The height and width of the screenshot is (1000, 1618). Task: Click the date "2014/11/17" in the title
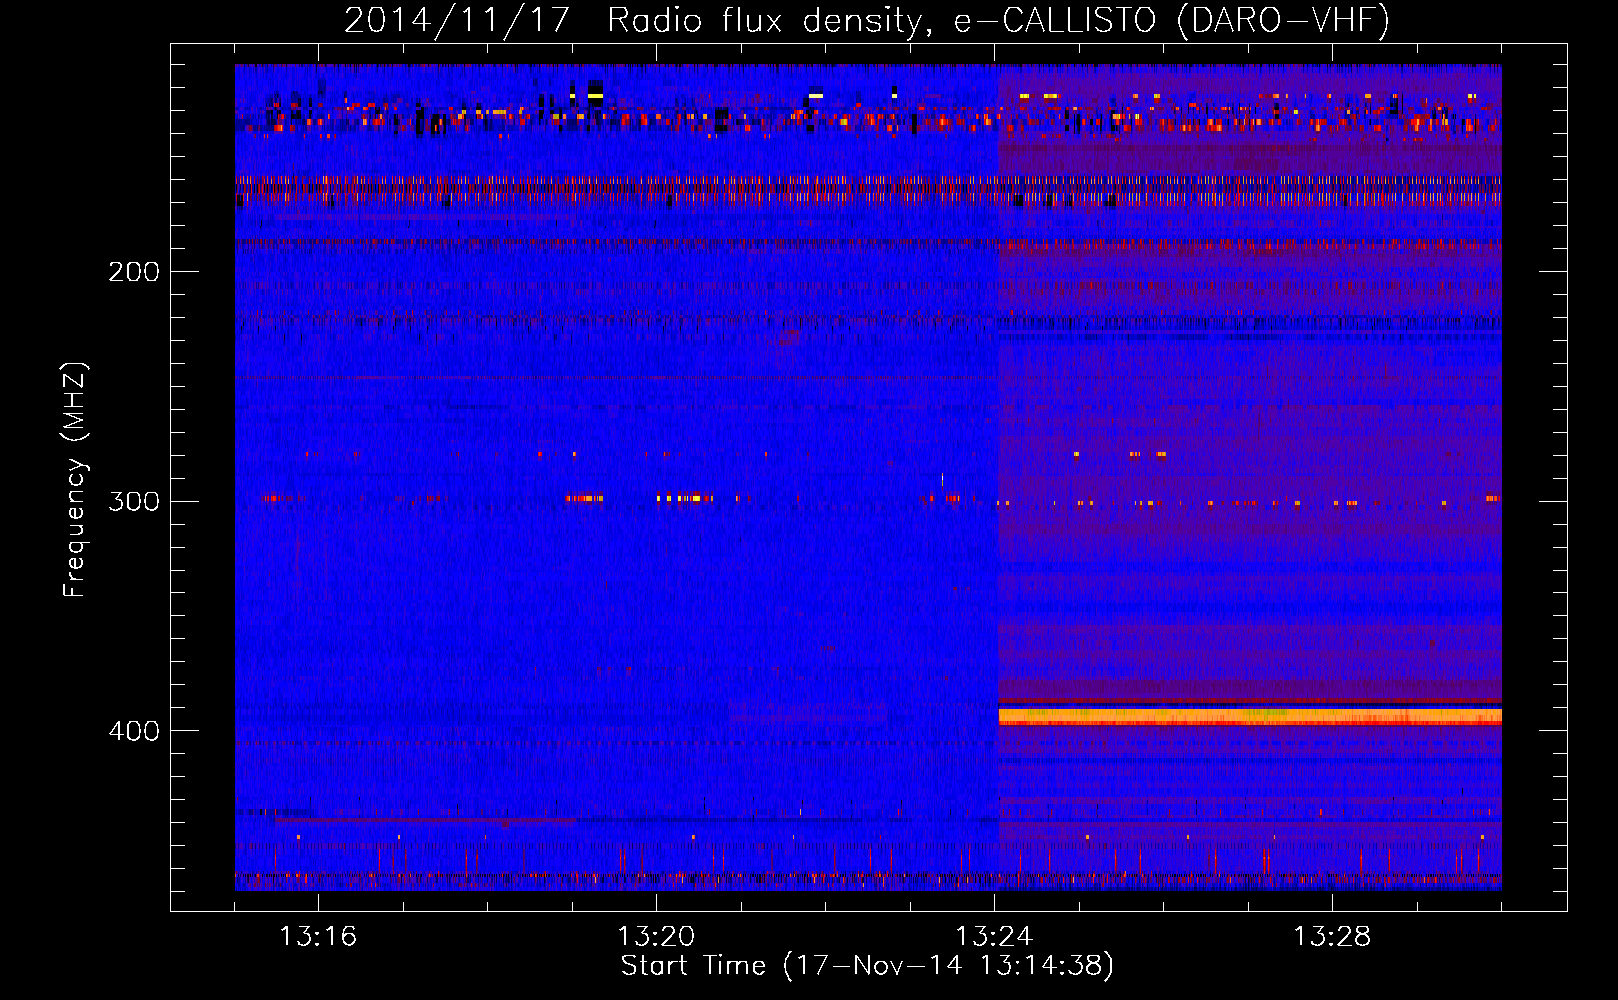click(x=456, y=21)
